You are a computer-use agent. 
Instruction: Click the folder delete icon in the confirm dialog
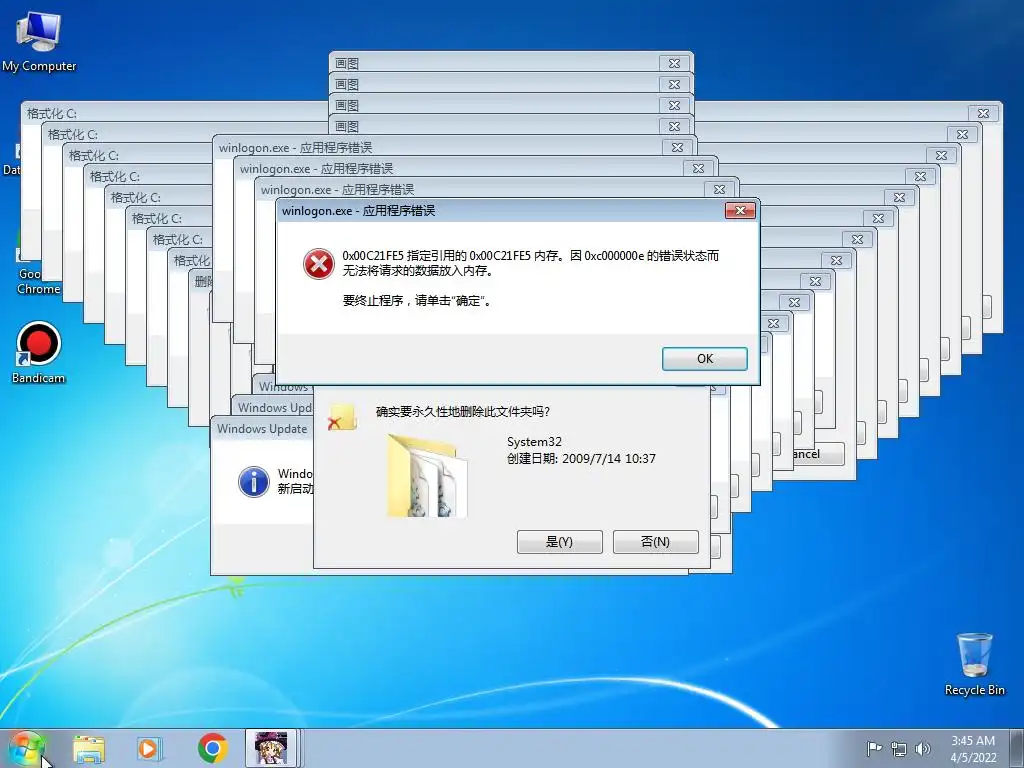point(342,417)
